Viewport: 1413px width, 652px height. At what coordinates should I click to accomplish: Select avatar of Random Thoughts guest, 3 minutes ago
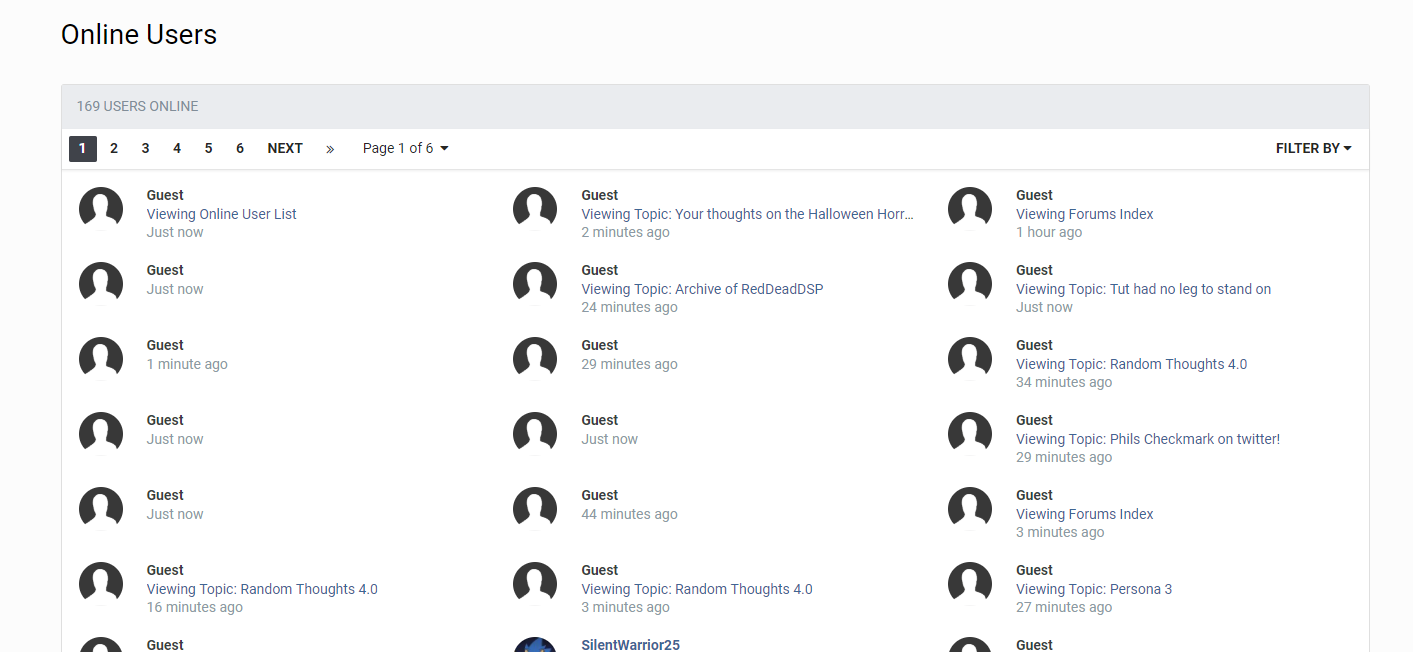pyautogui.click(x=535, y=583)
